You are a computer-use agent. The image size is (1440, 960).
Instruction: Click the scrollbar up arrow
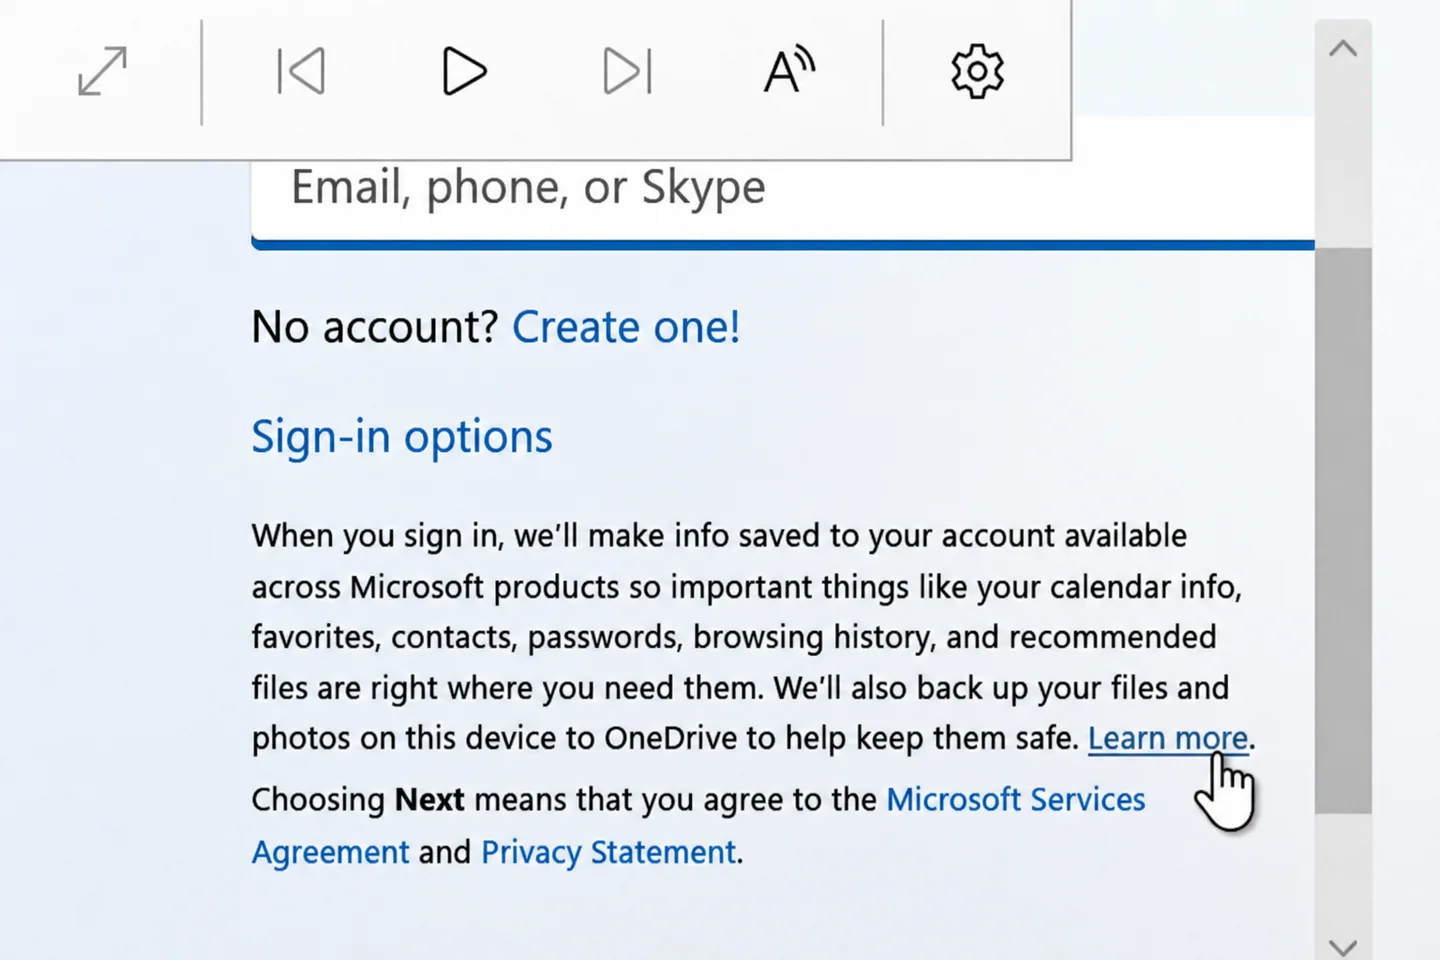coord(1343,48)
